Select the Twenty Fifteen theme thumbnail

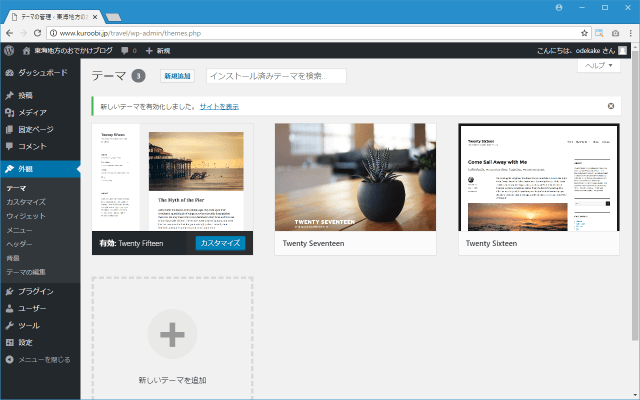pos(172,177)
